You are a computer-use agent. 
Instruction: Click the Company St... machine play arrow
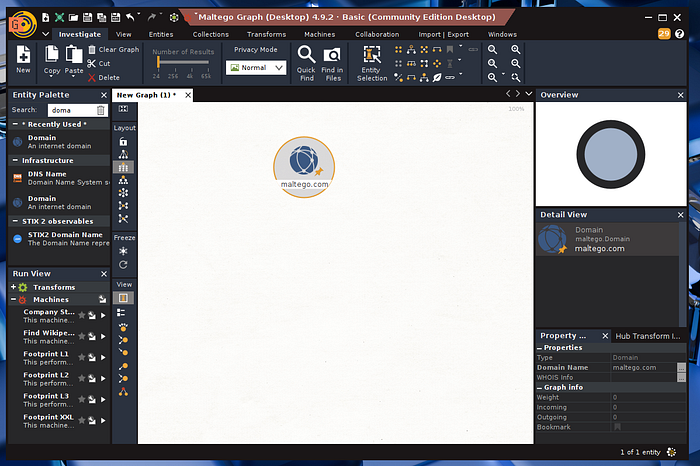(103, 316)
